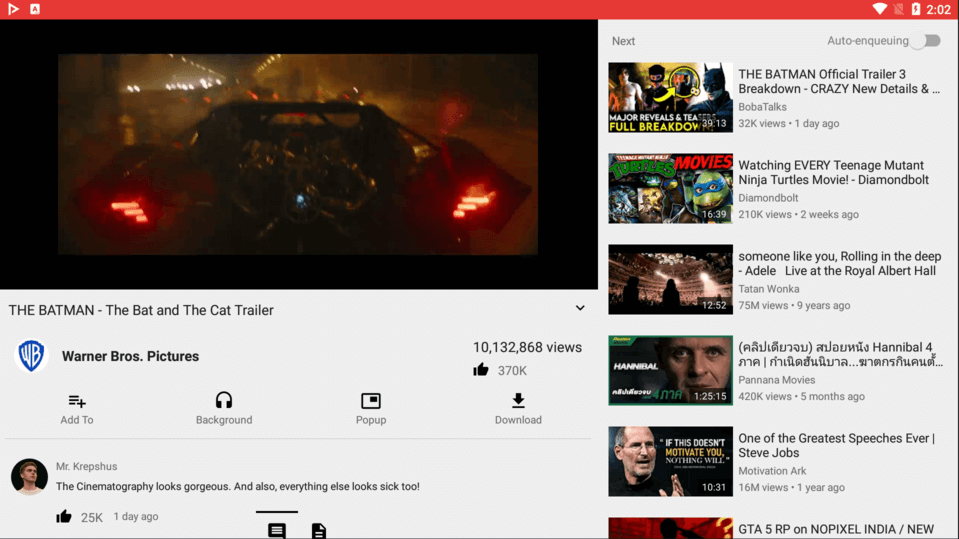The width and height of the screenshot is (959, 539).
Task: Play the Adele Royal Albert Hall thumbnail
Action: click(x=670, y=279)
